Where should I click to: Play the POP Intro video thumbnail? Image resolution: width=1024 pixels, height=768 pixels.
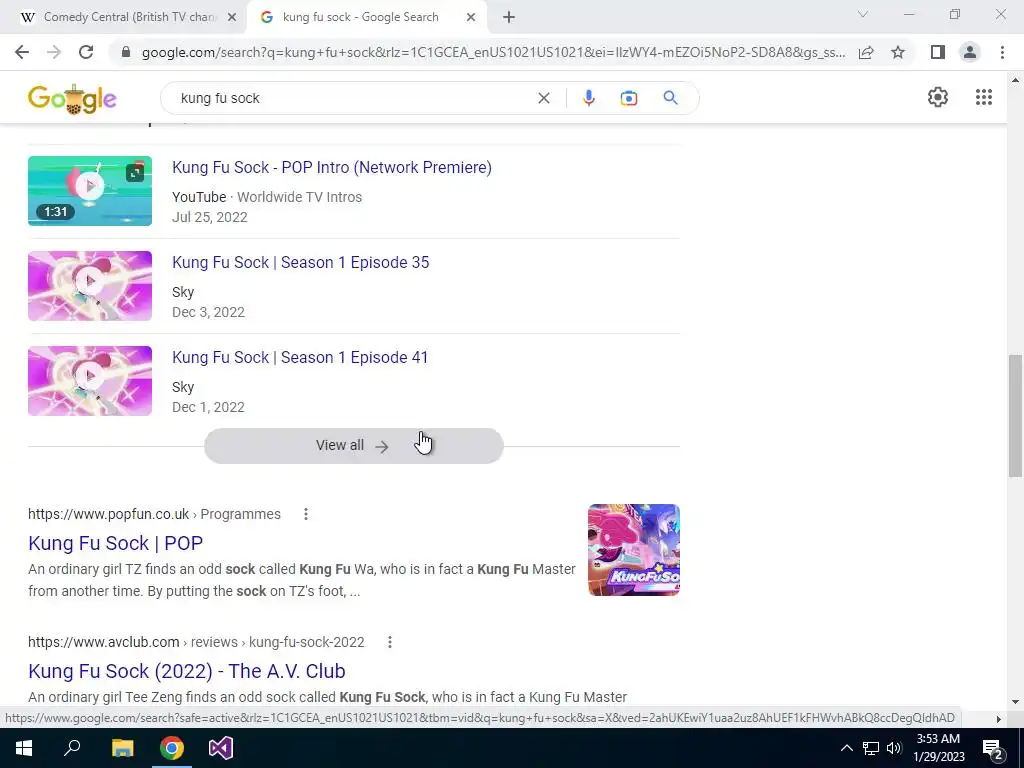(x=90, y=191)
